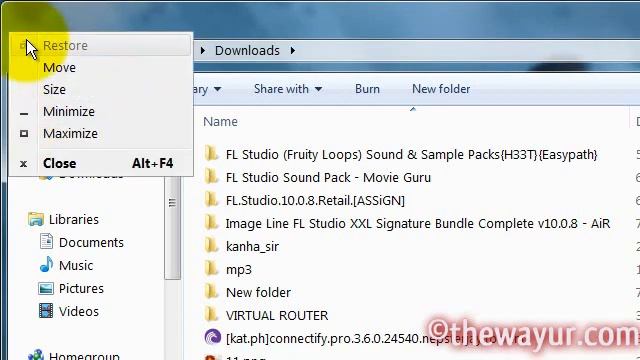640x360 pixels.
Task: Select folder icon of FL Studio (Fruity Loops) Sound & Sample Packs
Action: pos(212,153)
